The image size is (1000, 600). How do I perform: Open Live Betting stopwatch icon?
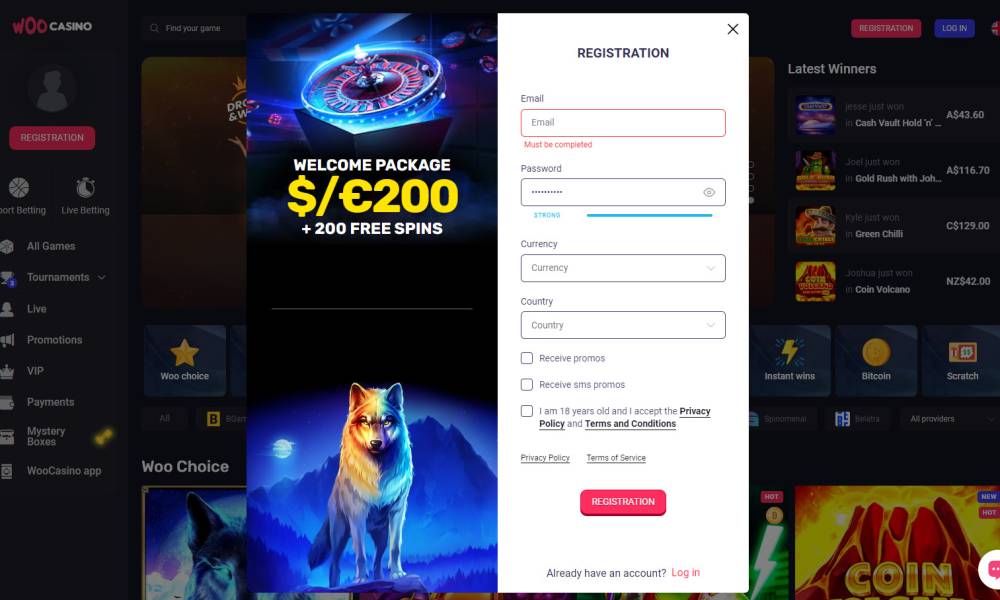coord(85,187)
